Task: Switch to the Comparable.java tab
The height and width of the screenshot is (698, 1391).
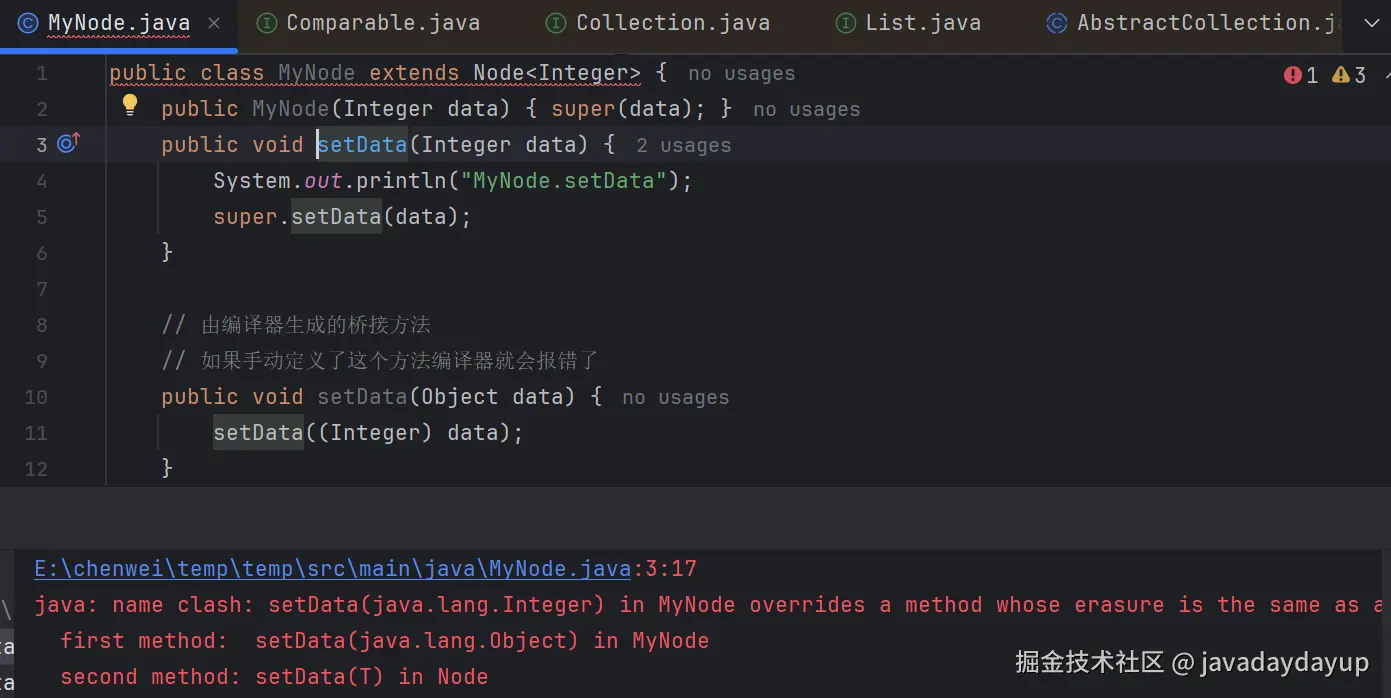Action: click(x=383, y=23)
